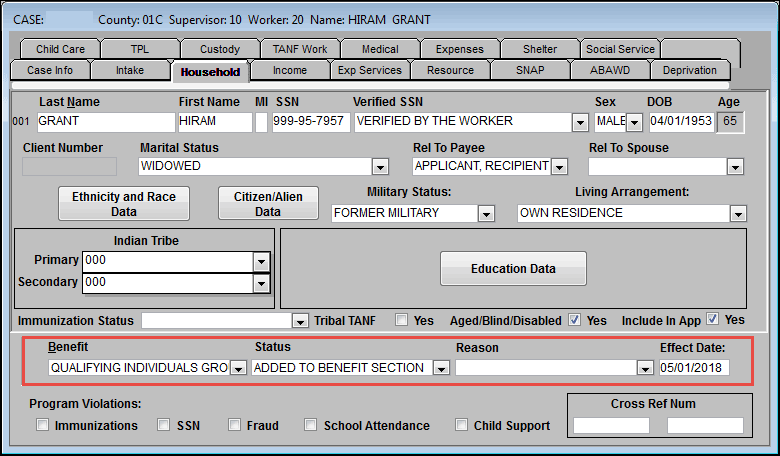
Task: Expand the Rel To Spouse dropdown
Action: coord(735,167)
